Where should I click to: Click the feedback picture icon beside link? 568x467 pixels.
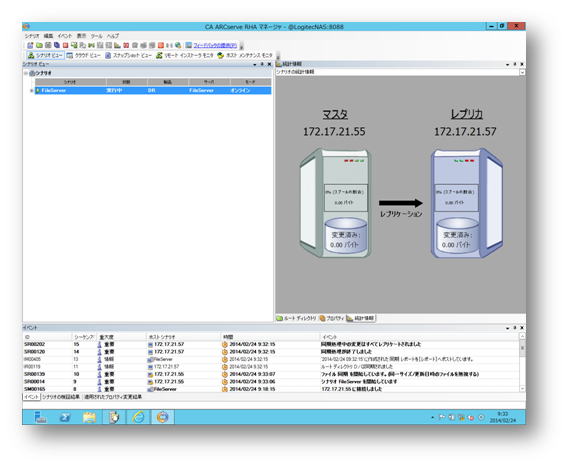[x=189, y=45]
